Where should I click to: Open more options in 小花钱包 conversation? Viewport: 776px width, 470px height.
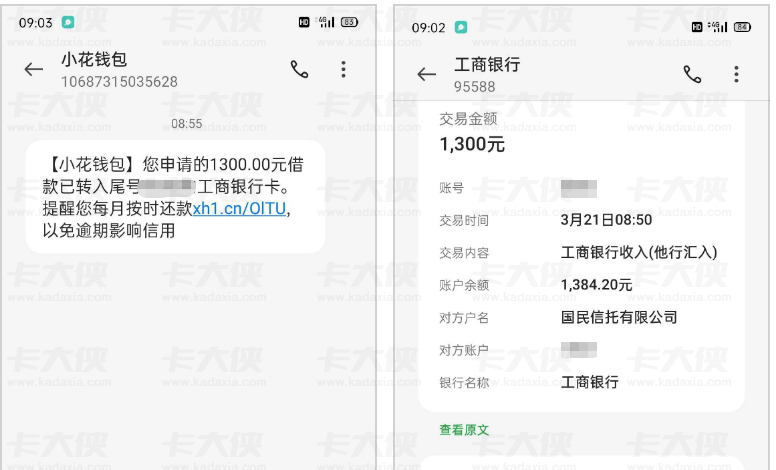click(x=343, y=69)
